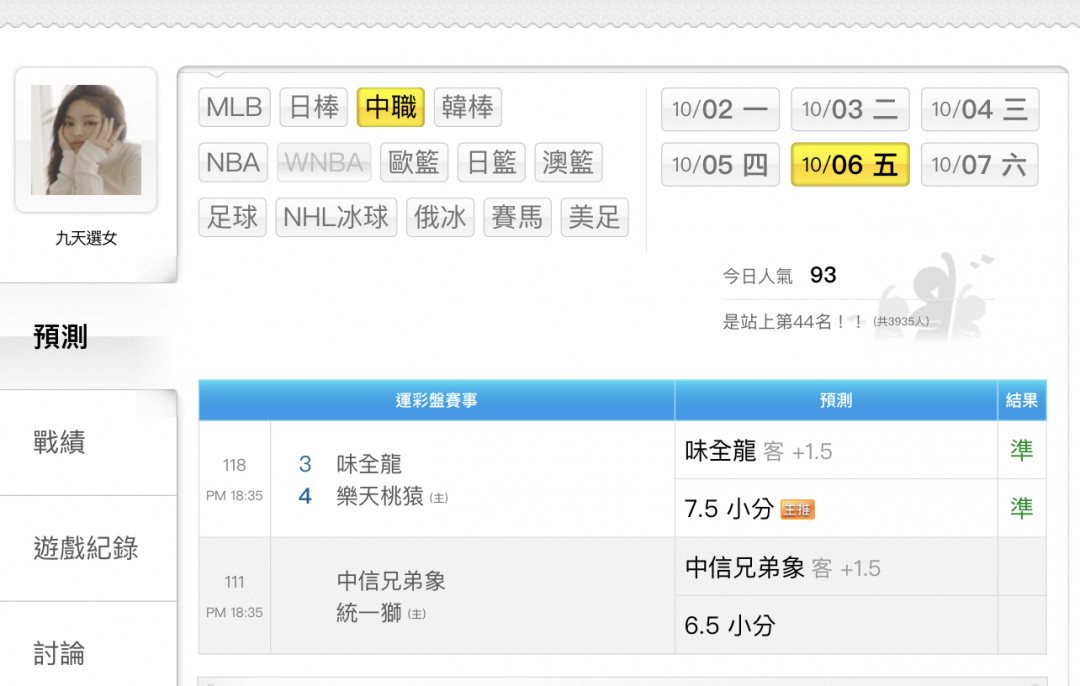Open the 討論 sidebar section
Image resolution: width=1080 pixels, height=686 pixels.
(x=59, y=653)
